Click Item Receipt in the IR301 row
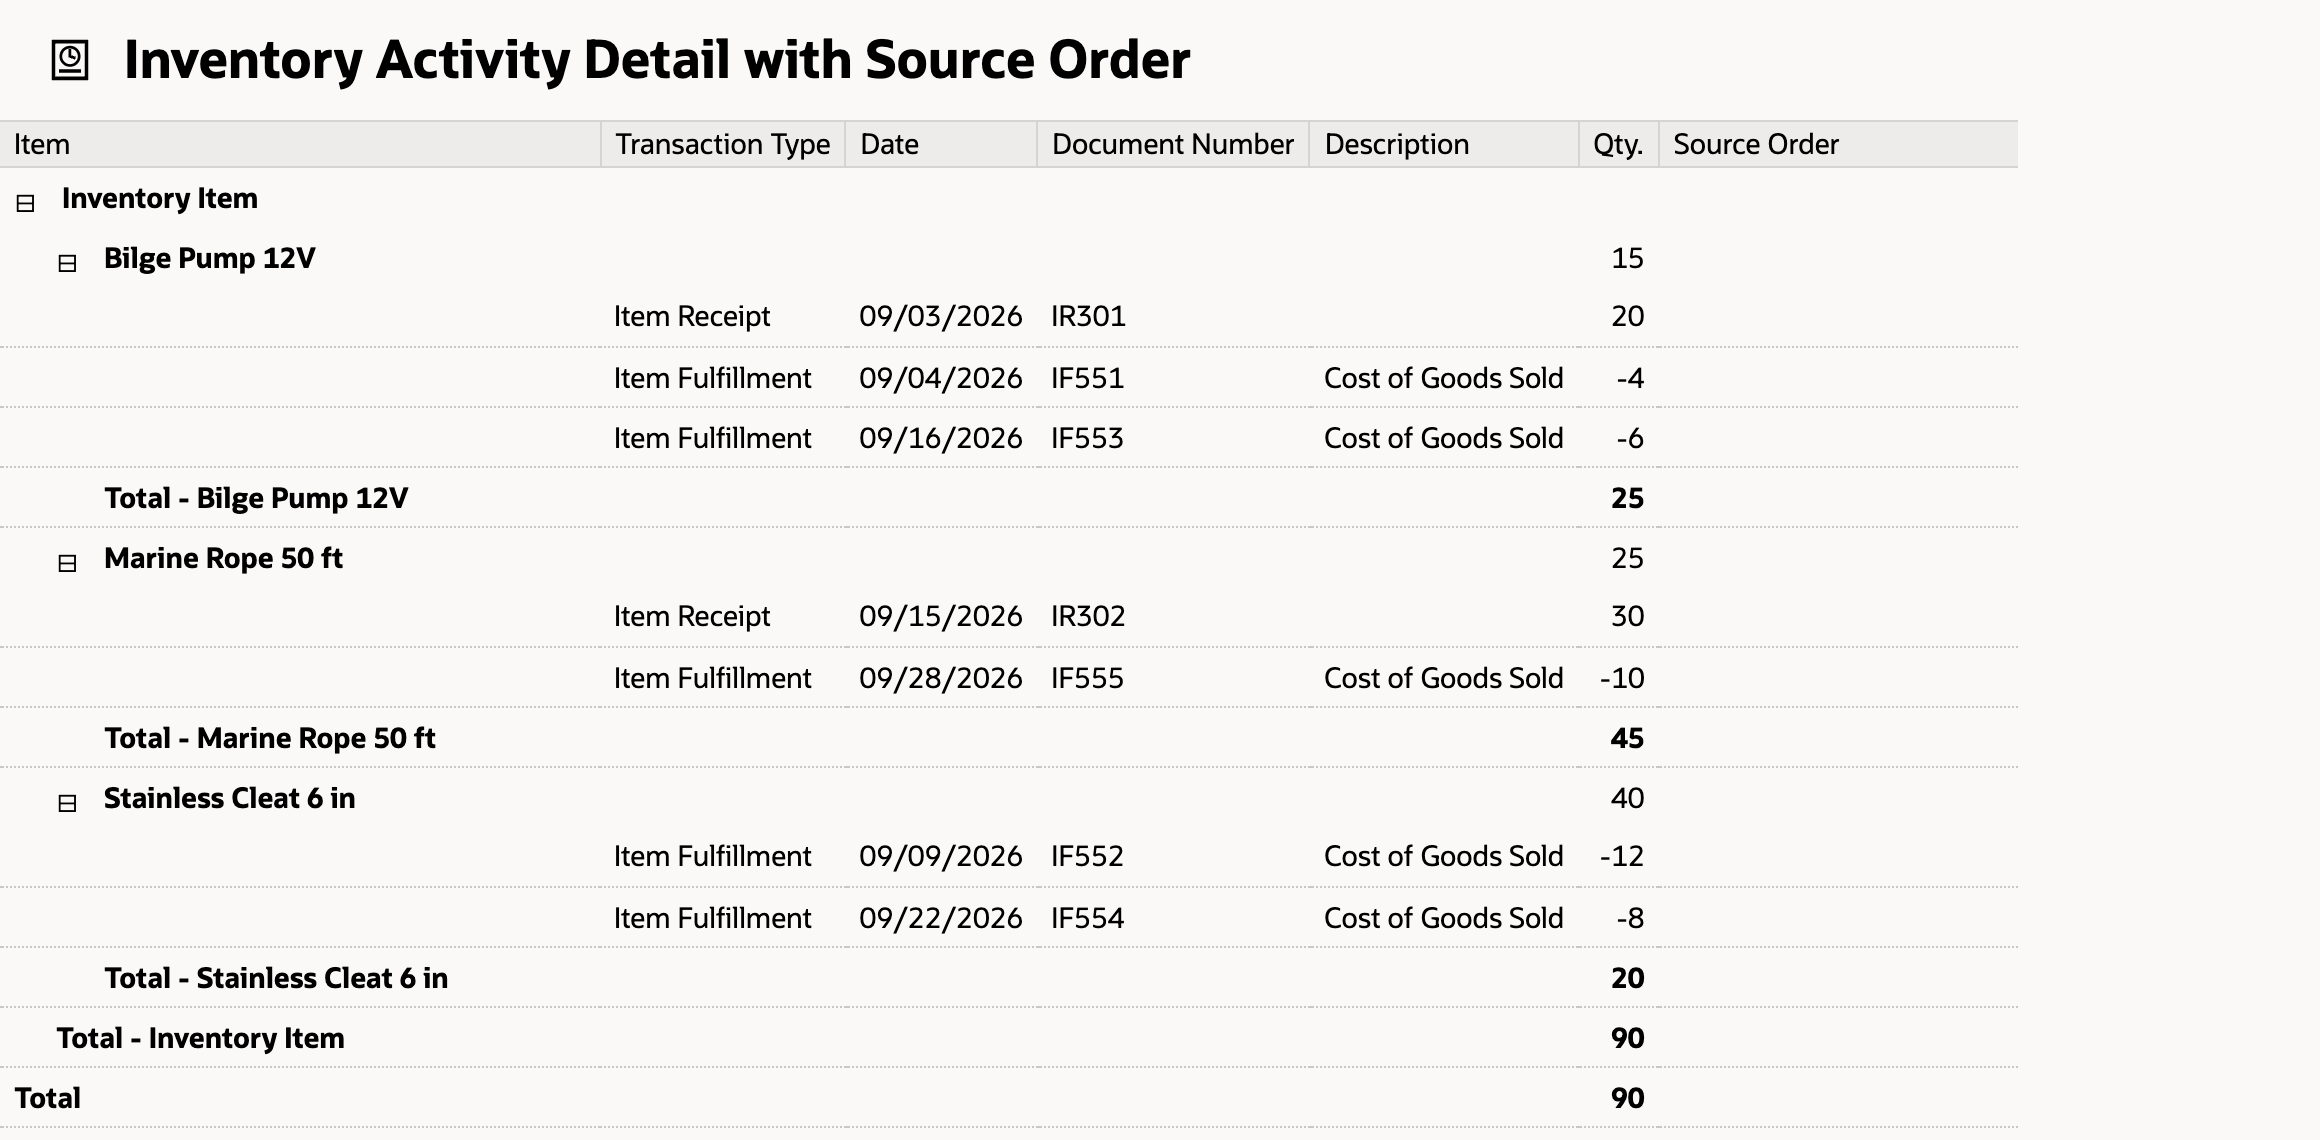Screen dimensions: 2320x1140 (692, 316)
